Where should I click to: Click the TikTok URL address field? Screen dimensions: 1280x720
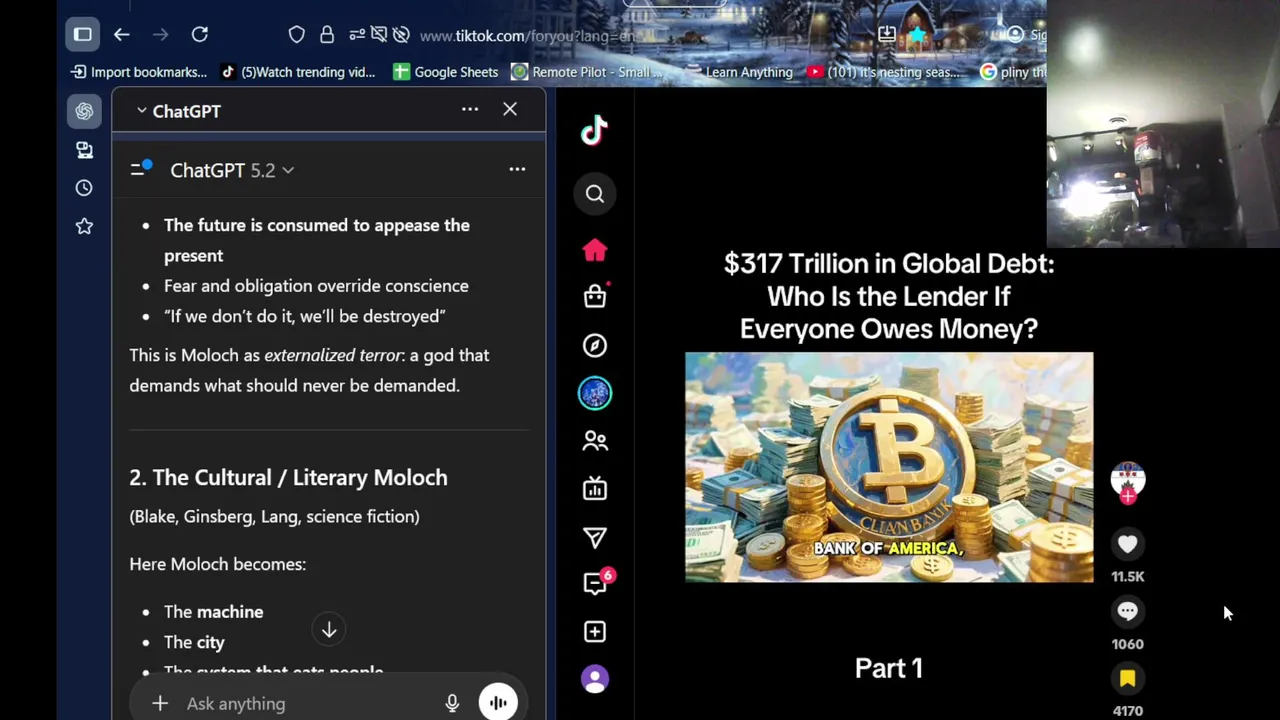click(x=530, y=36)
